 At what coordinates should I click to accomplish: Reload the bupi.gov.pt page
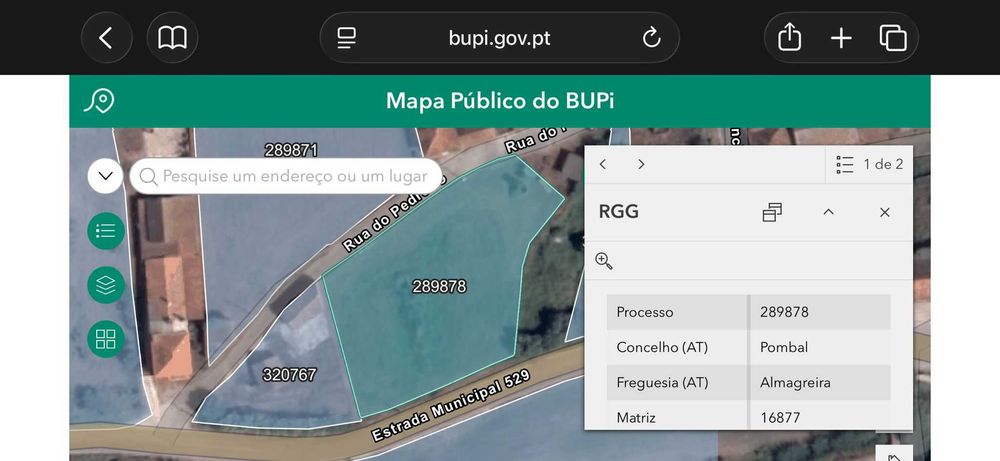(x=651, y=38)
